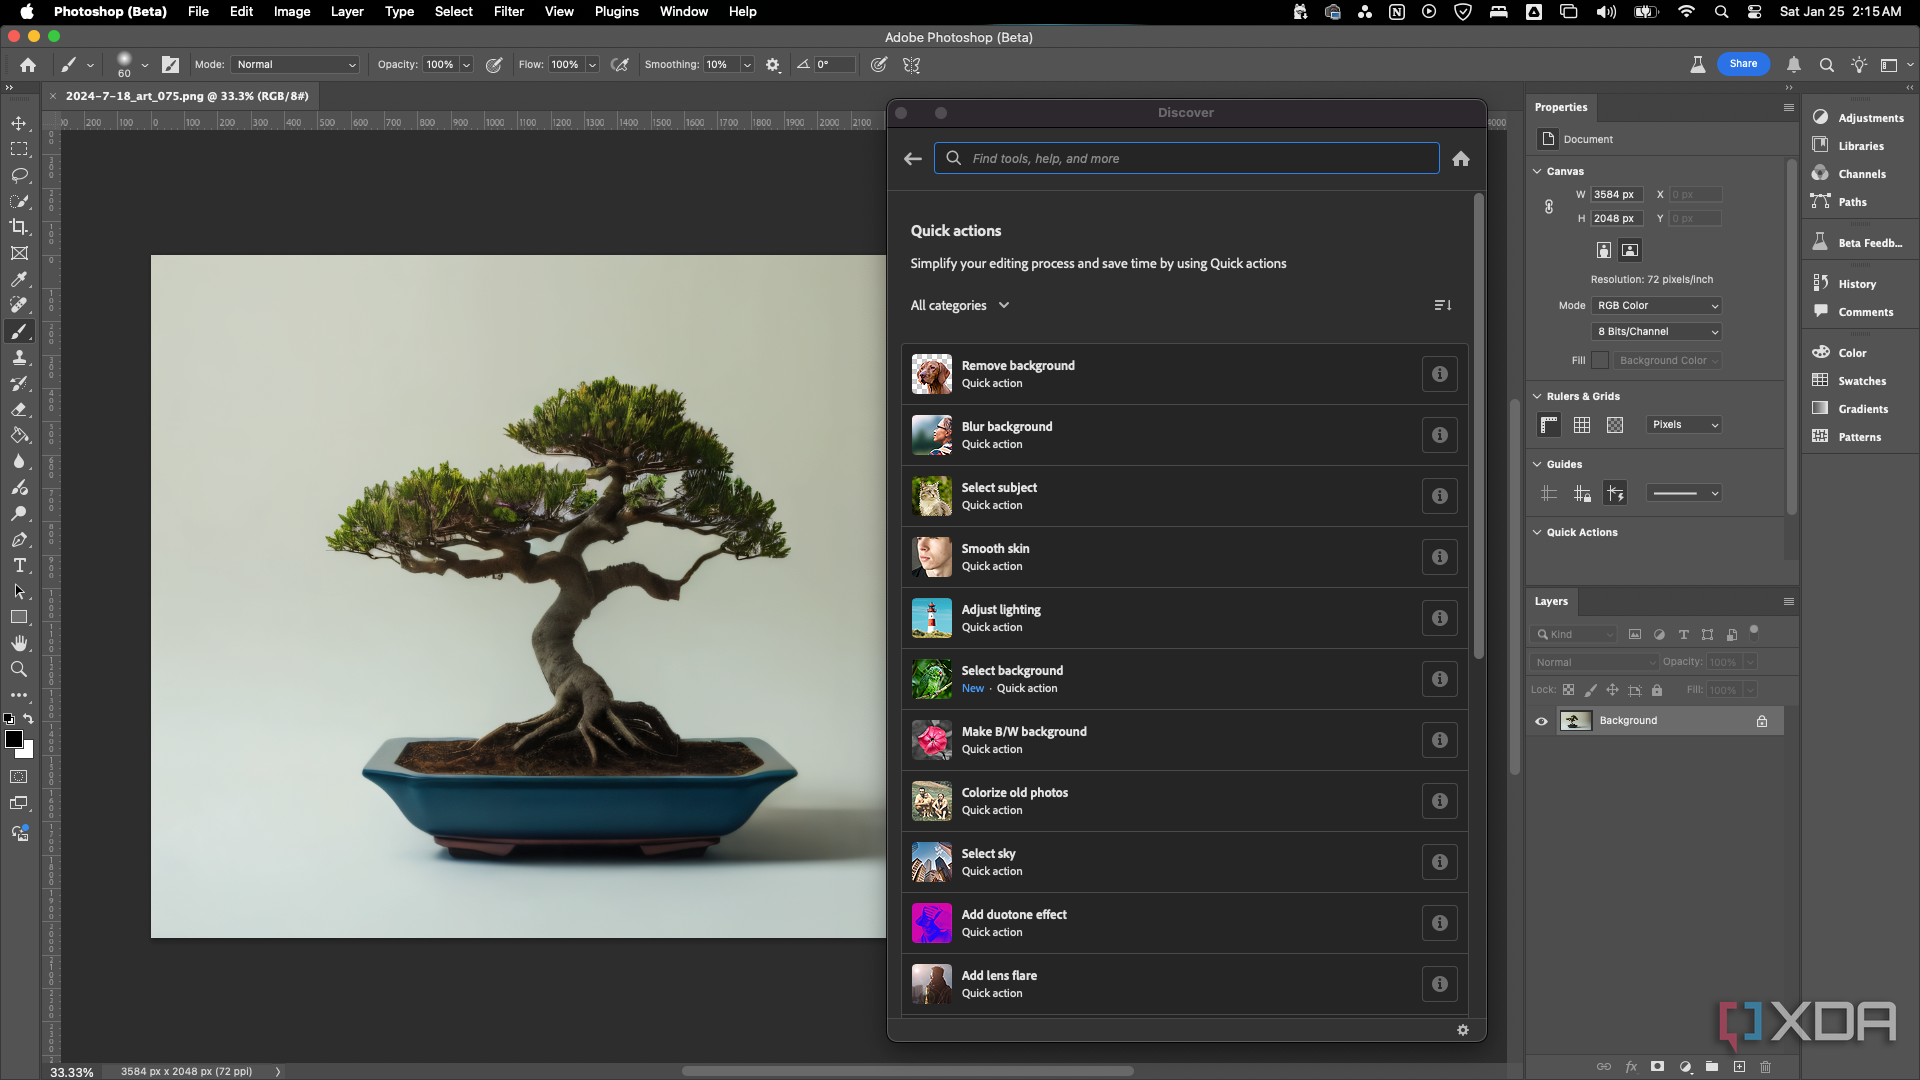Viewport: 1920px width, 1080px height.
Task: Select the Healing Brush tool
Action: 20,305
